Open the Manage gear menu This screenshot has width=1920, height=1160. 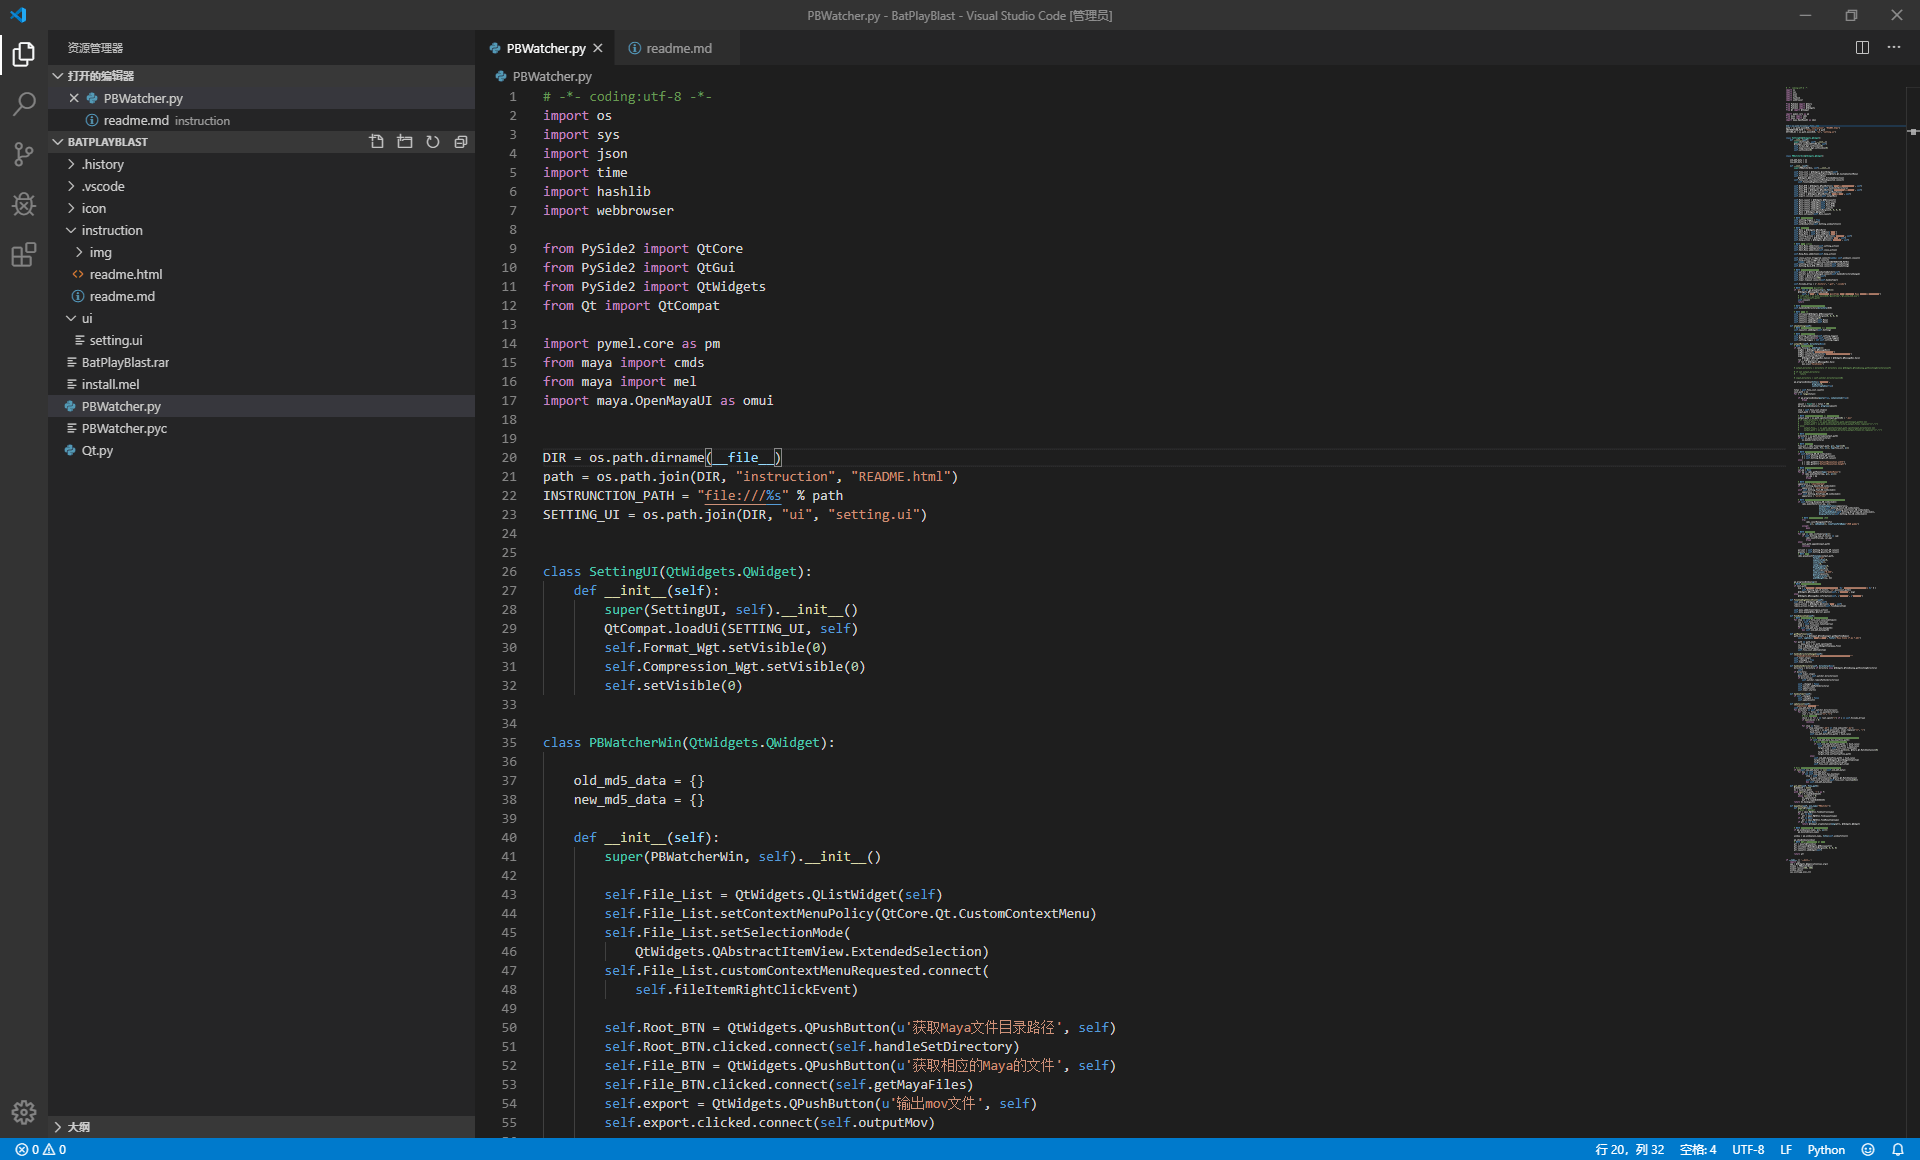point(24,1111)
